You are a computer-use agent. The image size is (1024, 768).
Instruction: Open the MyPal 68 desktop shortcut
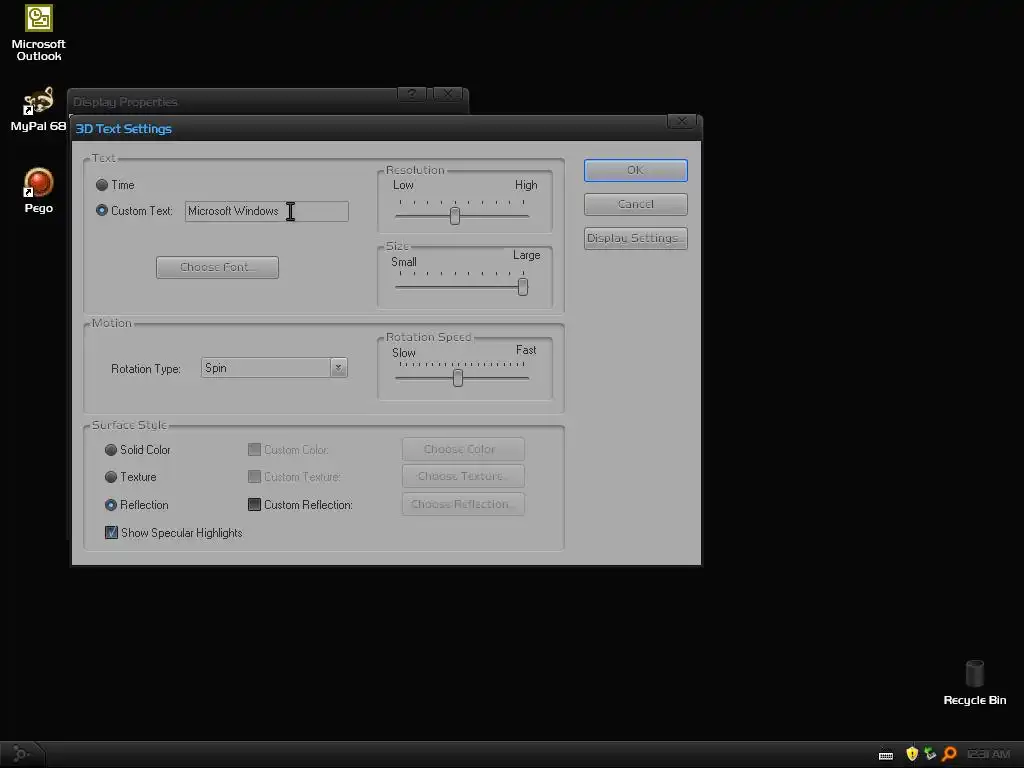pyautogui.click(x=39, y=108)
